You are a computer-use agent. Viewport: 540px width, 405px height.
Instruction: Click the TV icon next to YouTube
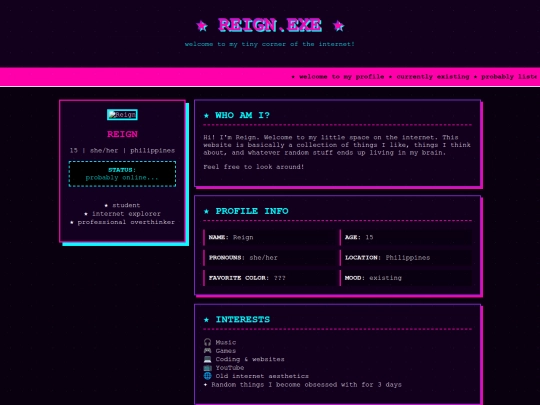(x=207, y=367)
